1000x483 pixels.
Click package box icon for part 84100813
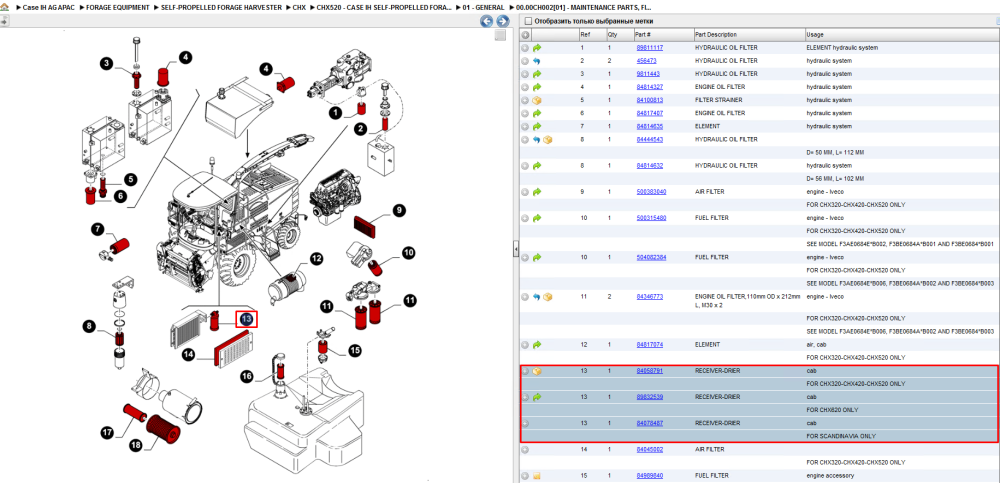click(537, 100)
